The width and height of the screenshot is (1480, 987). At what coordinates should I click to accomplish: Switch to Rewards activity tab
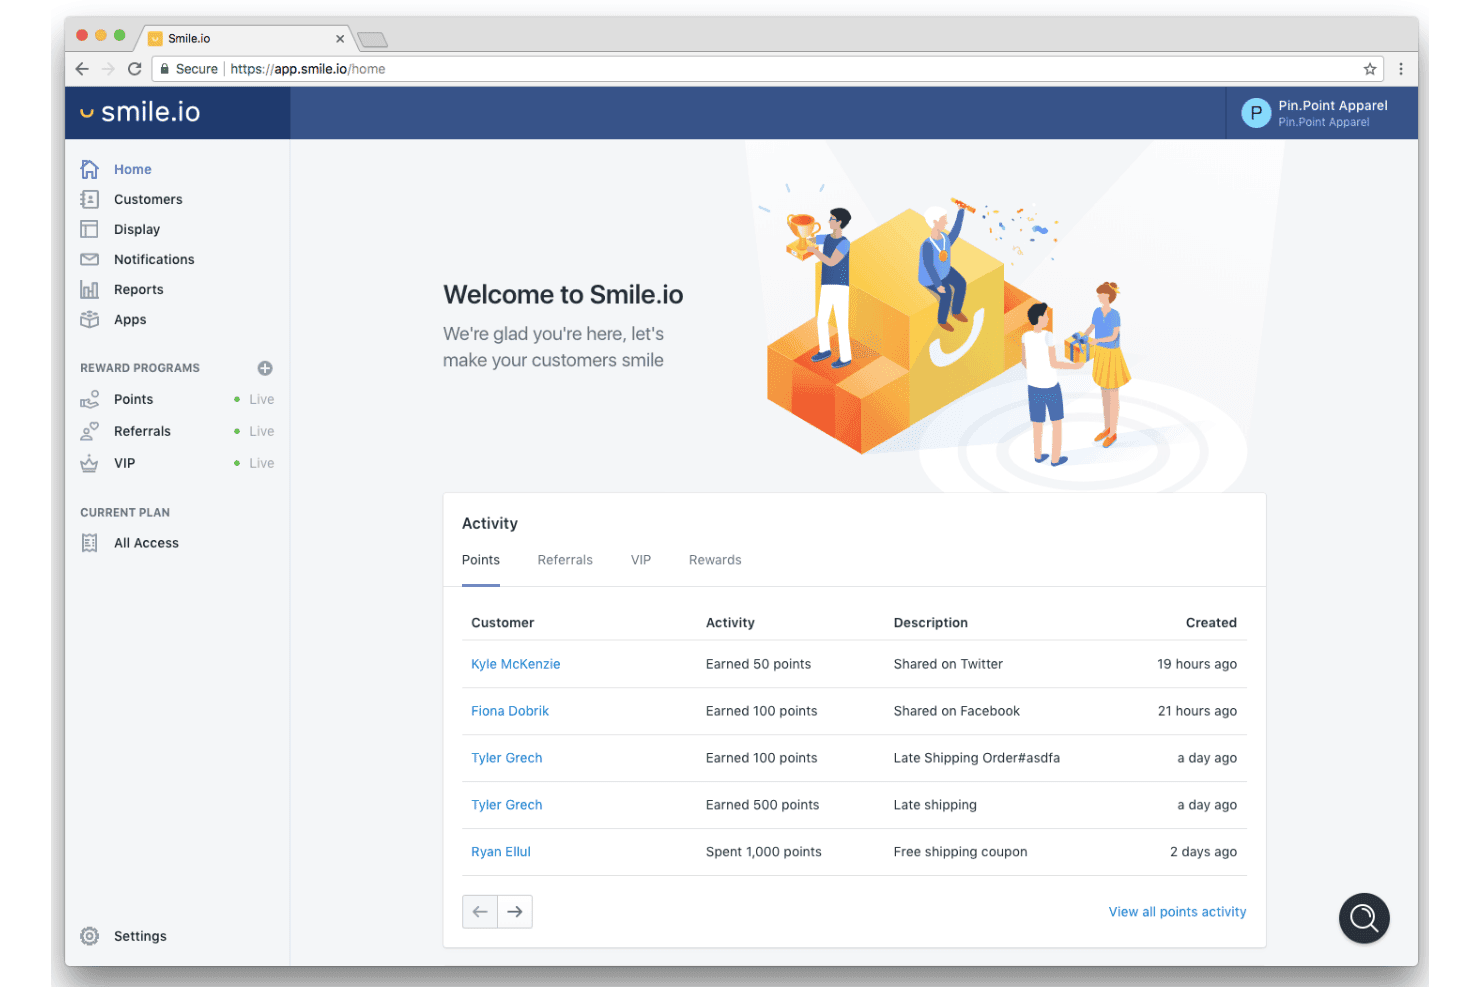[x=715, y=560]
